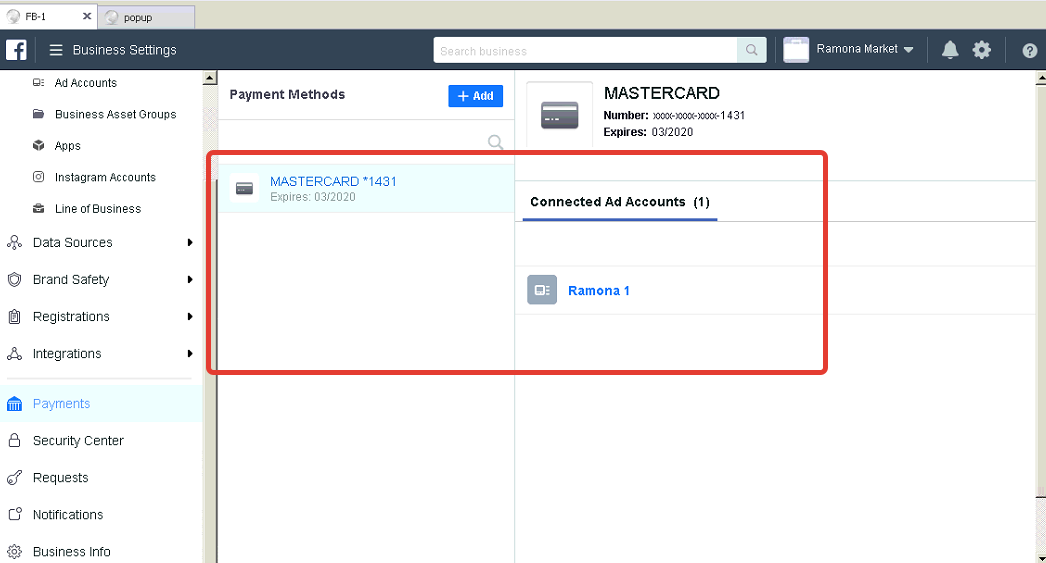Screen dimensions: 1046x563
Task: Click the Notifications sidebar icon
Action: point(14,514)
